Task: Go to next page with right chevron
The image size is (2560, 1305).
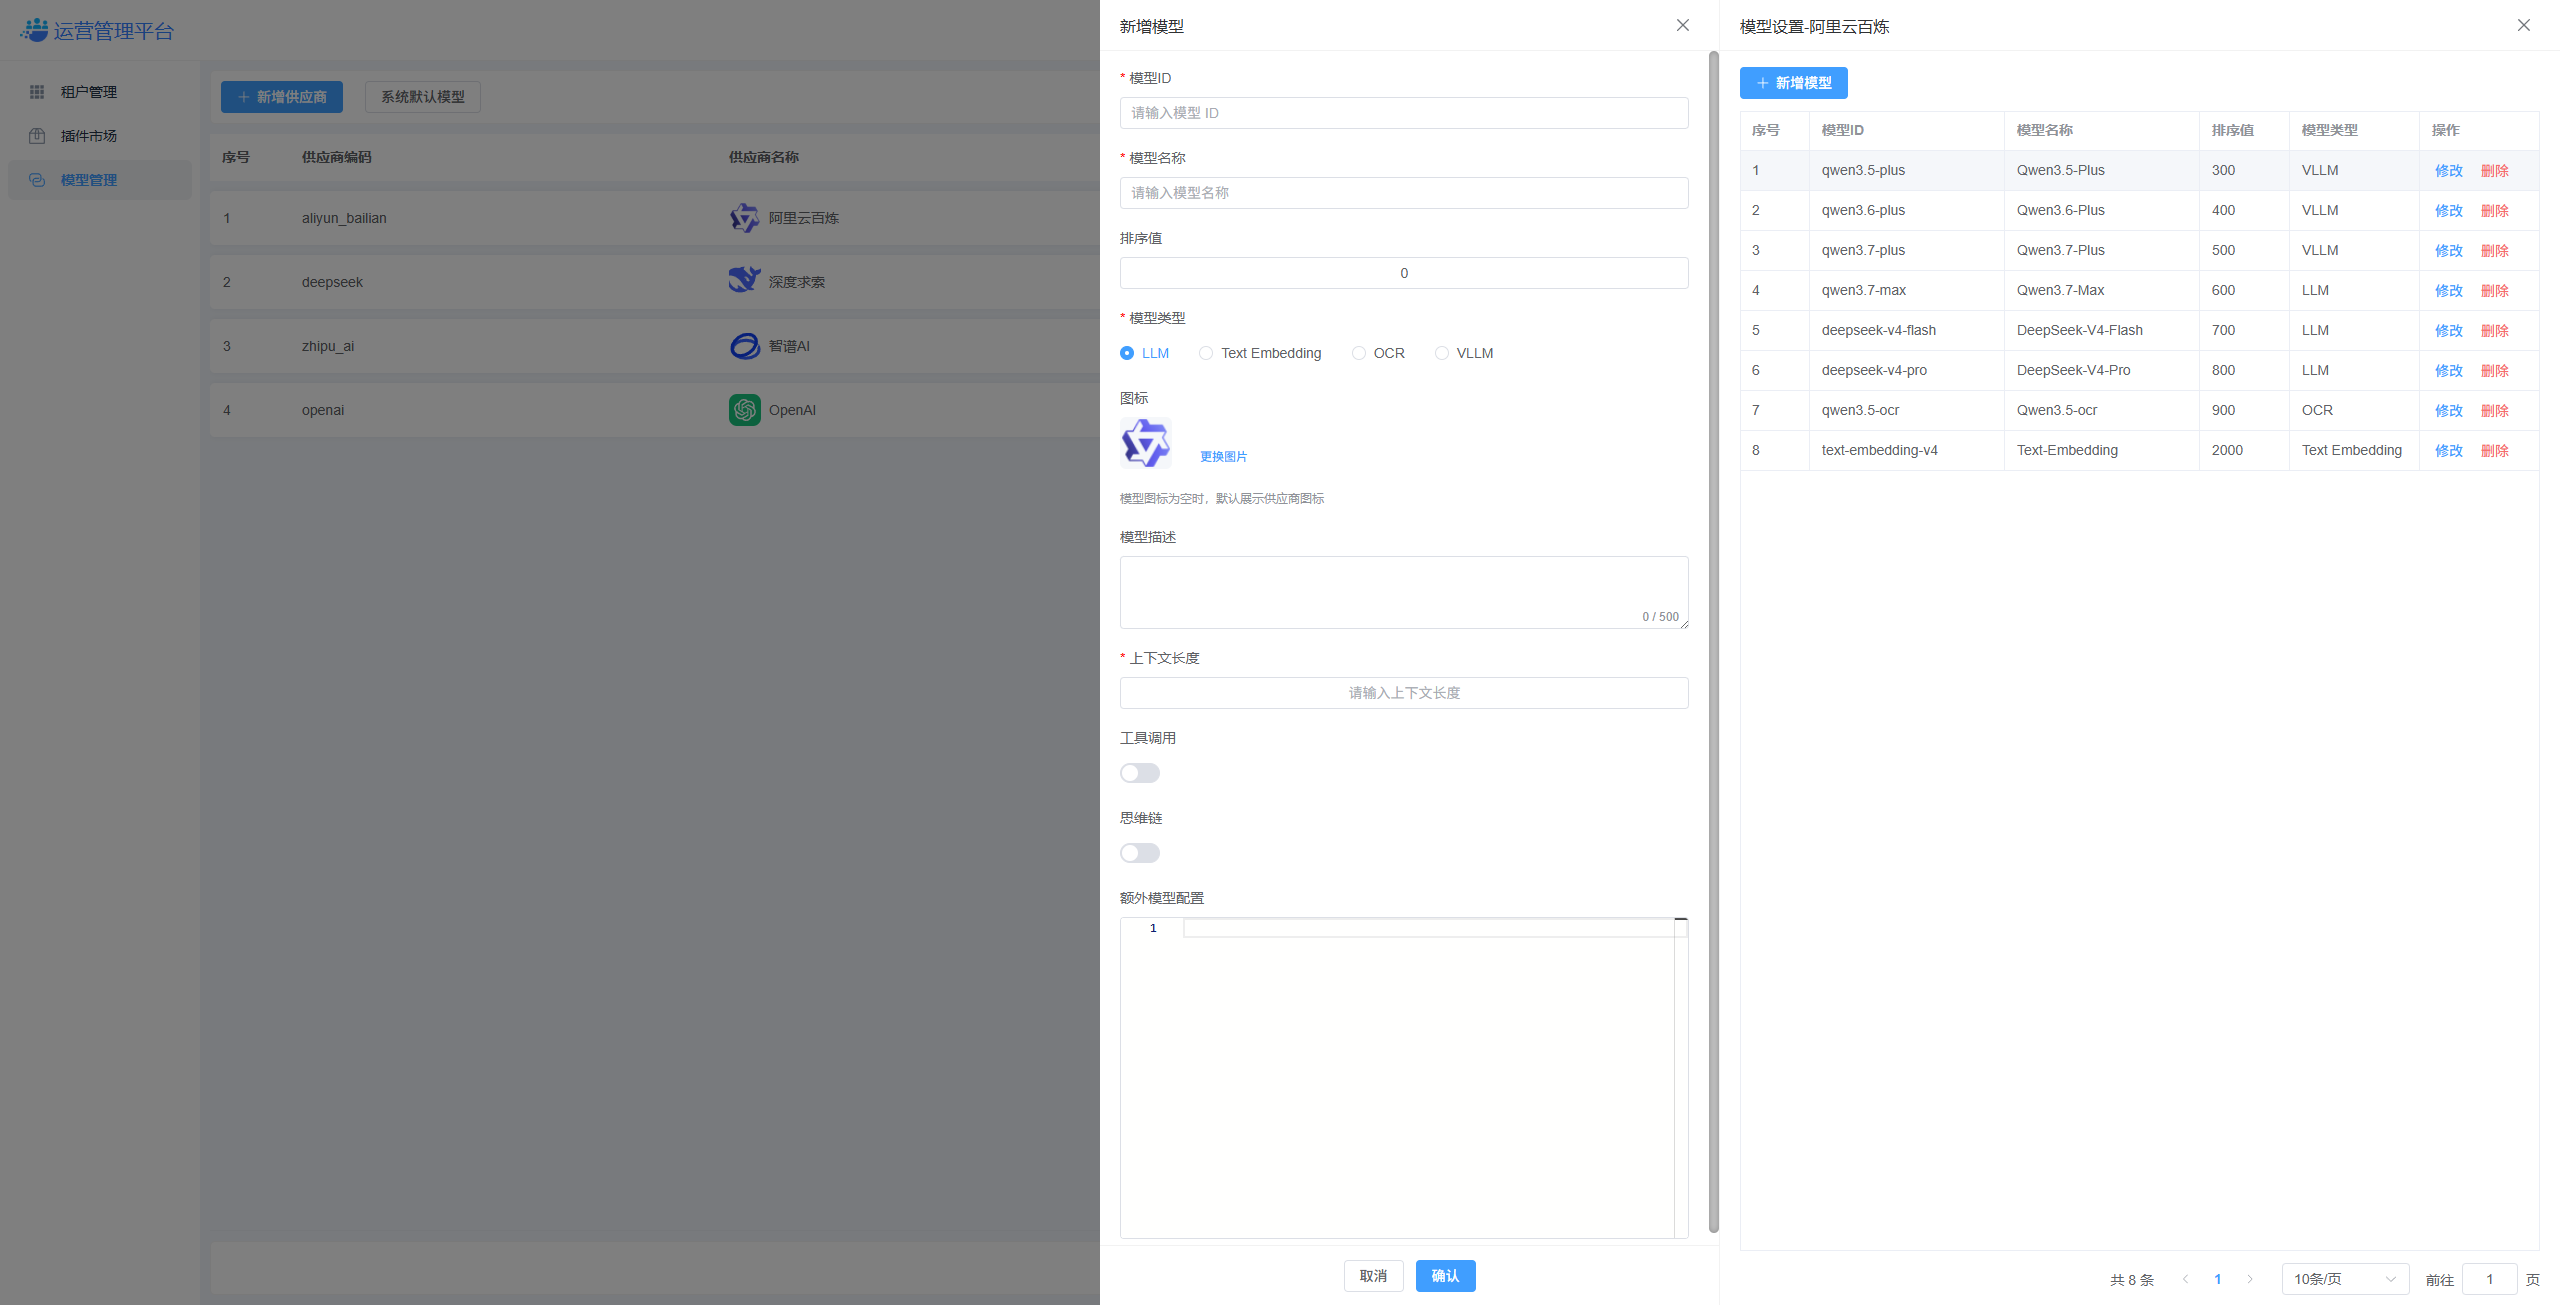Action: (2250, 1279)
